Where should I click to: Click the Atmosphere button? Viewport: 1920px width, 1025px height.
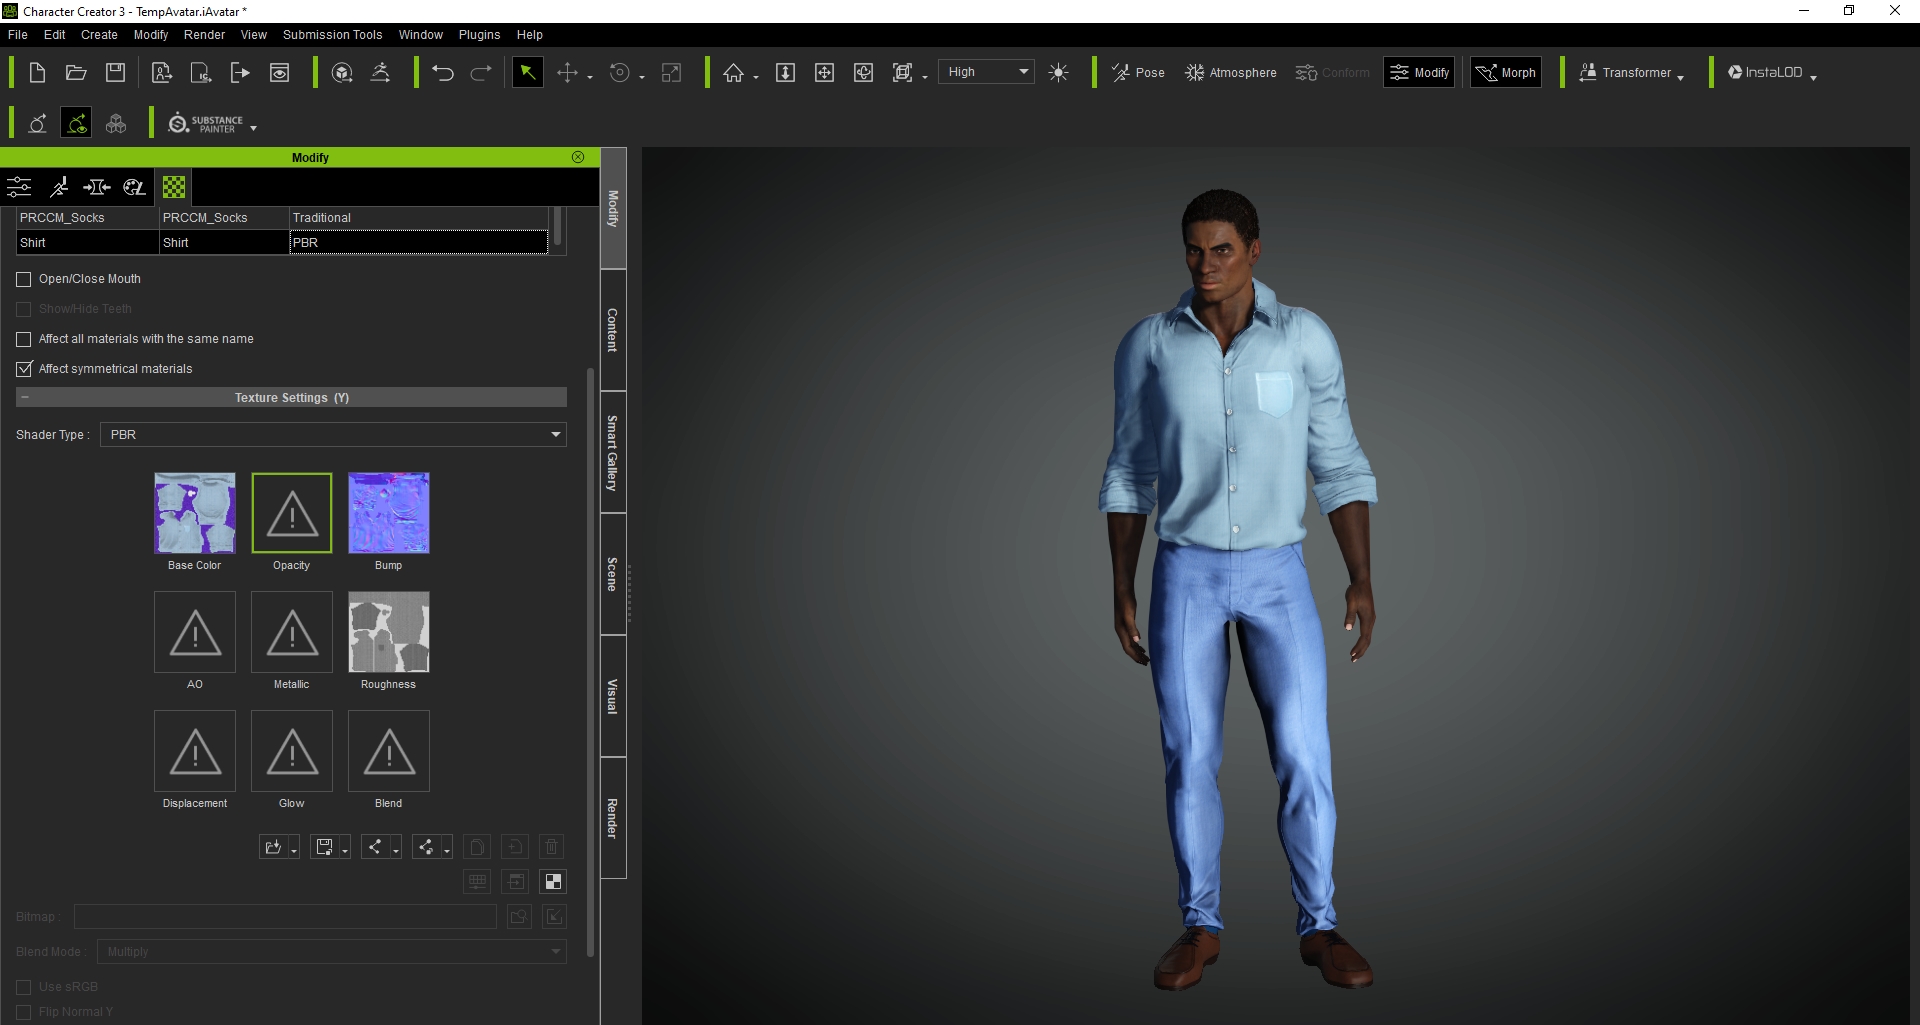[x=1230, y=72]
